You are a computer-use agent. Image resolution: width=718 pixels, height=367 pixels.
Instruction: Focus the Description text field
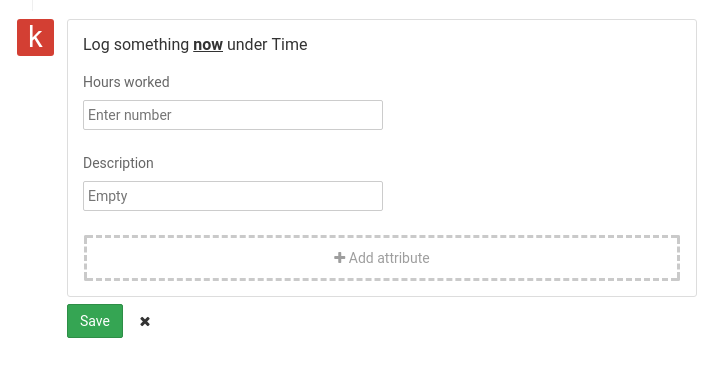point(233,196)
